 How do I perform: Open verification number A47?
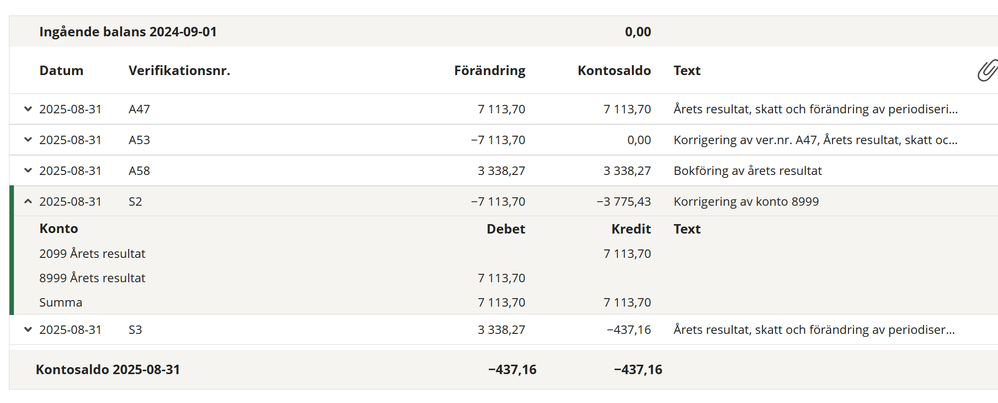[x=139, y=110]
